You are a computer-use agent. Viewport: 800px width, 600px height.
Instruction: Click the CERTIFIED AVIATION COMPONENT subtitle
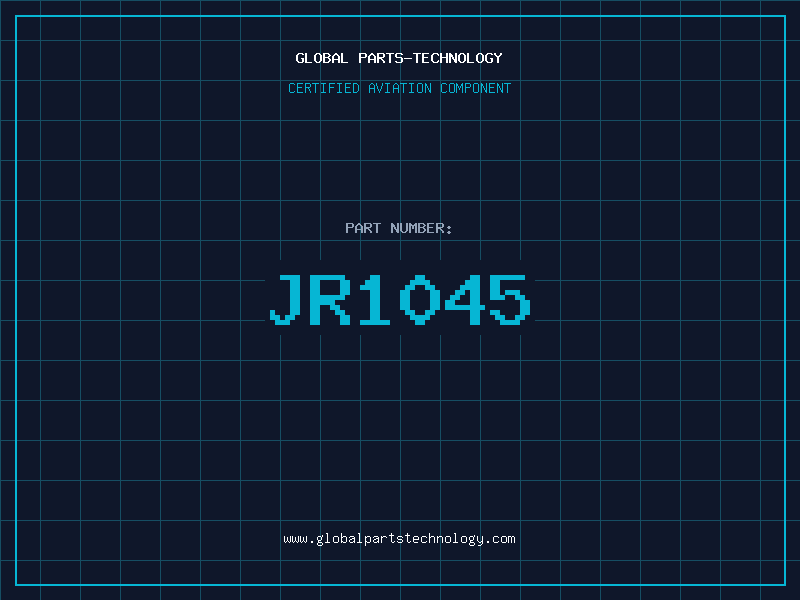[x=399, y=88]
